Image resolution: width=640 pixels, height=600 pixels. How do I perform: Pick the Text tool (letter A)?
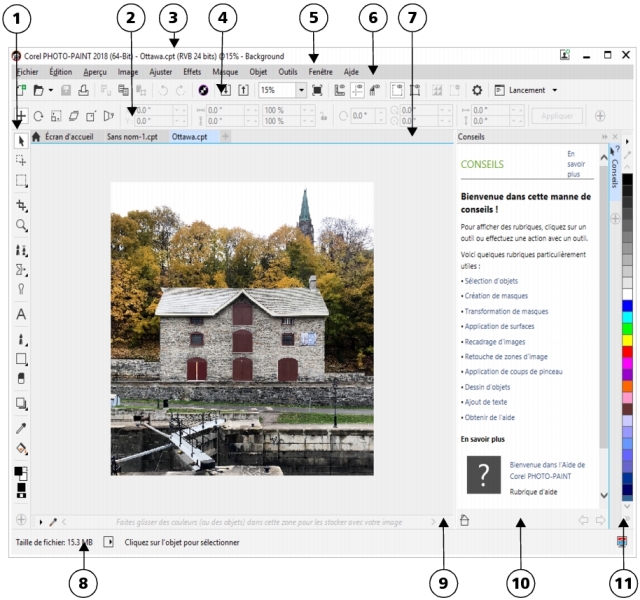click(21, 314)
